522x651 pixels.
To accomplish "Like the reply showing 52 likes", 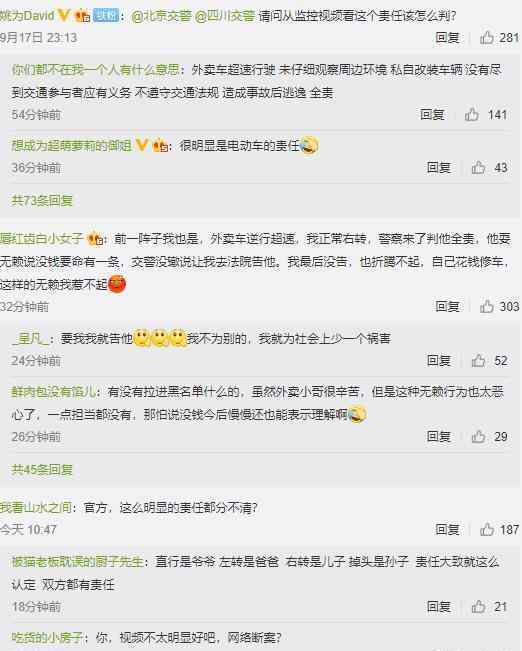I will (478, 360).
